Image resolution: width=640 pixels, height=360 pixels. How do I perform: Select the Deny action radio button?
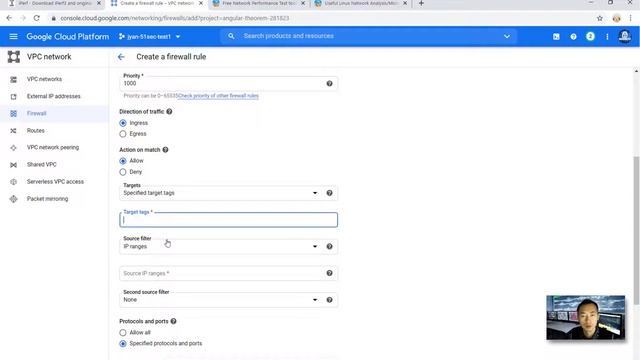[x=123, y=172]
